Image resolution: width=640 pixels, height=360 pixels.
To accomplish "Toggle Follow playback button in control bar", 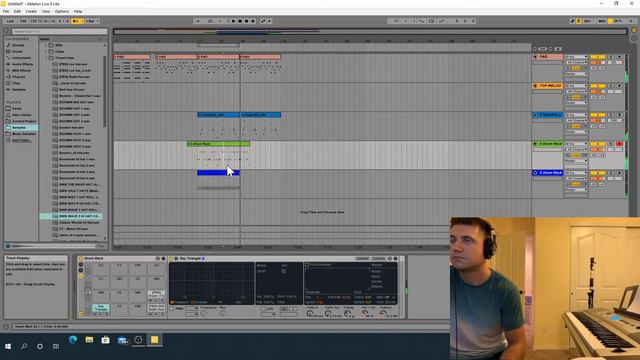I will tap(198, 21).
